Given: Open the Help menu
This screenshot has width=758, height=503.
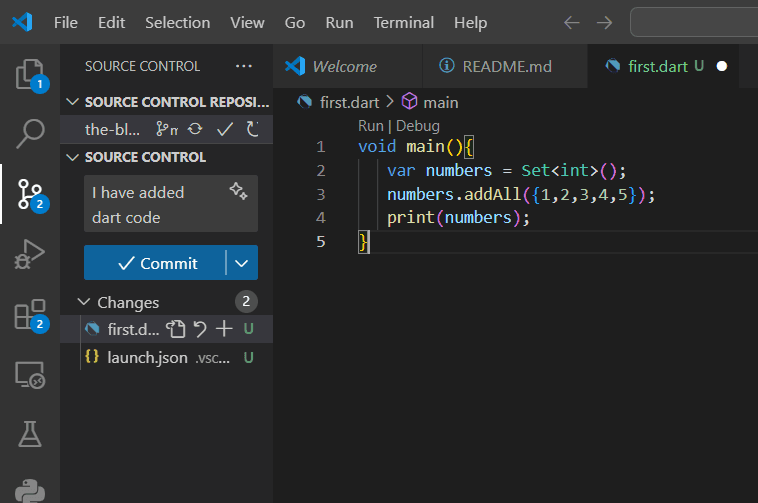Looking at the screenshot, I should point(470,23).
